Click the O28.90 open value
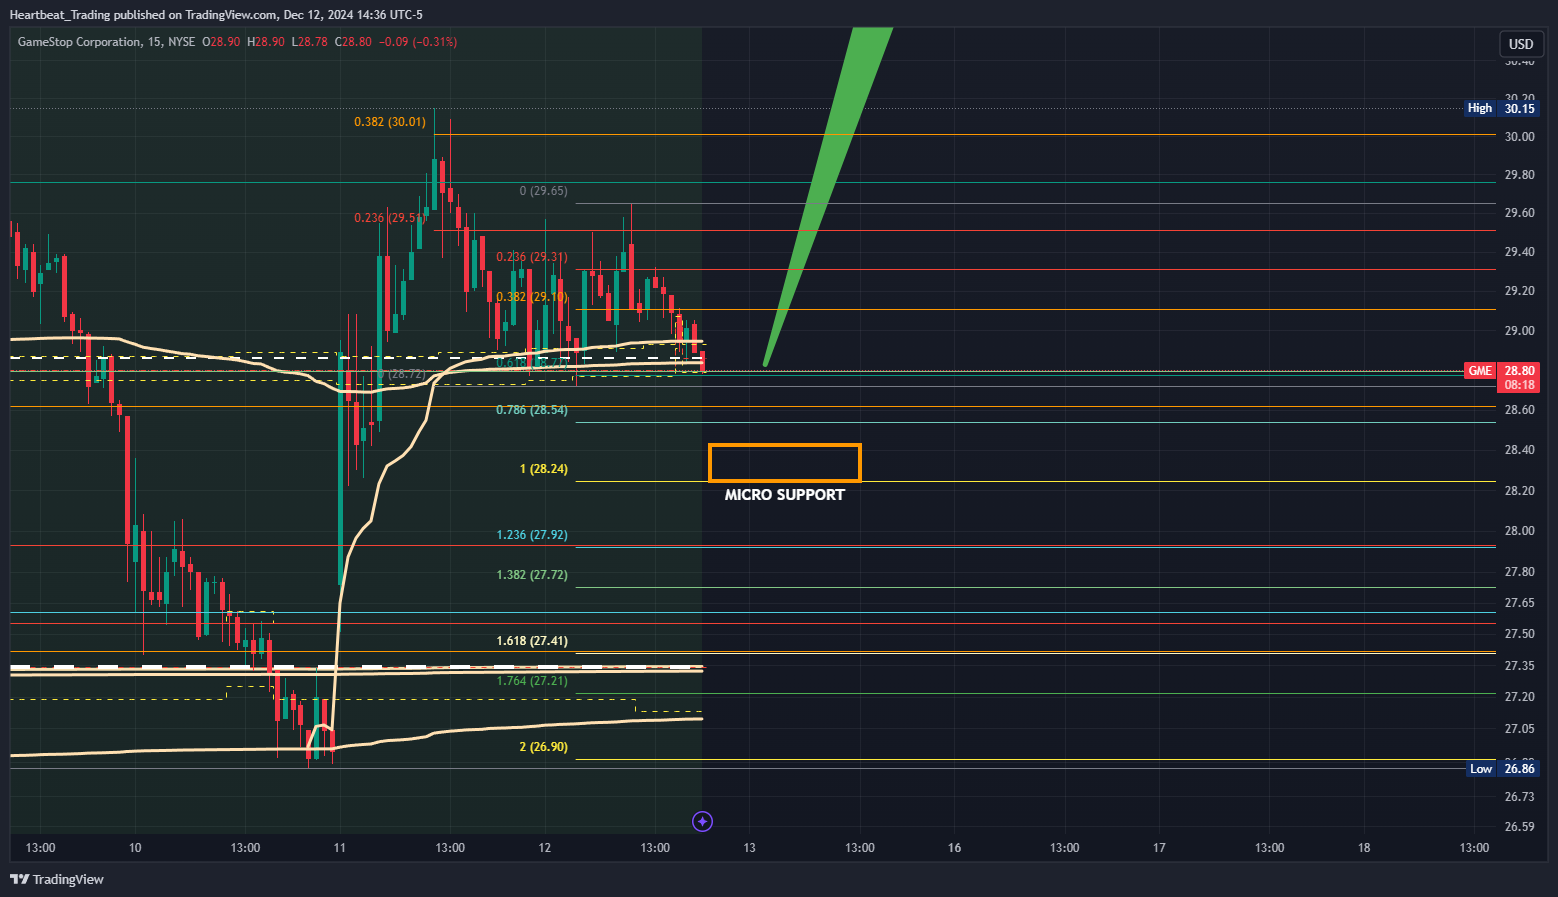This screenshot has height=897, width=1558. (222, 42)
